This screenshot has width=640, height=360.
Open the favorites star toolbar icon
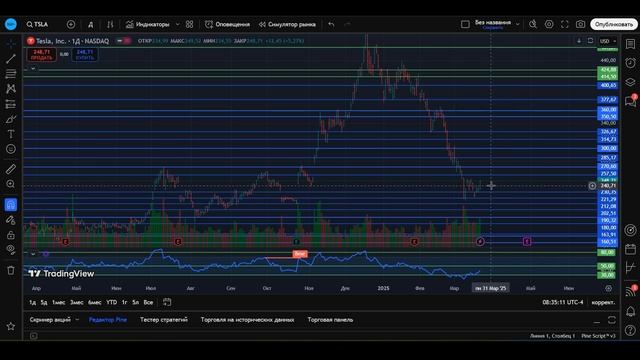[x=11, y=326]
